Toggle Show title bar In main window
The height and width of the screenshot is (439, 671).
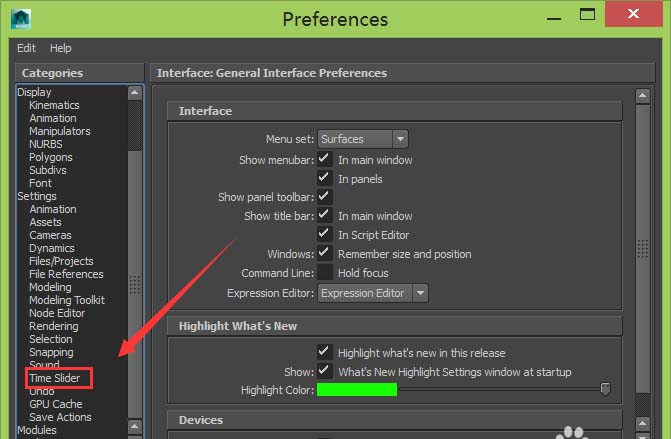[325, 216]
